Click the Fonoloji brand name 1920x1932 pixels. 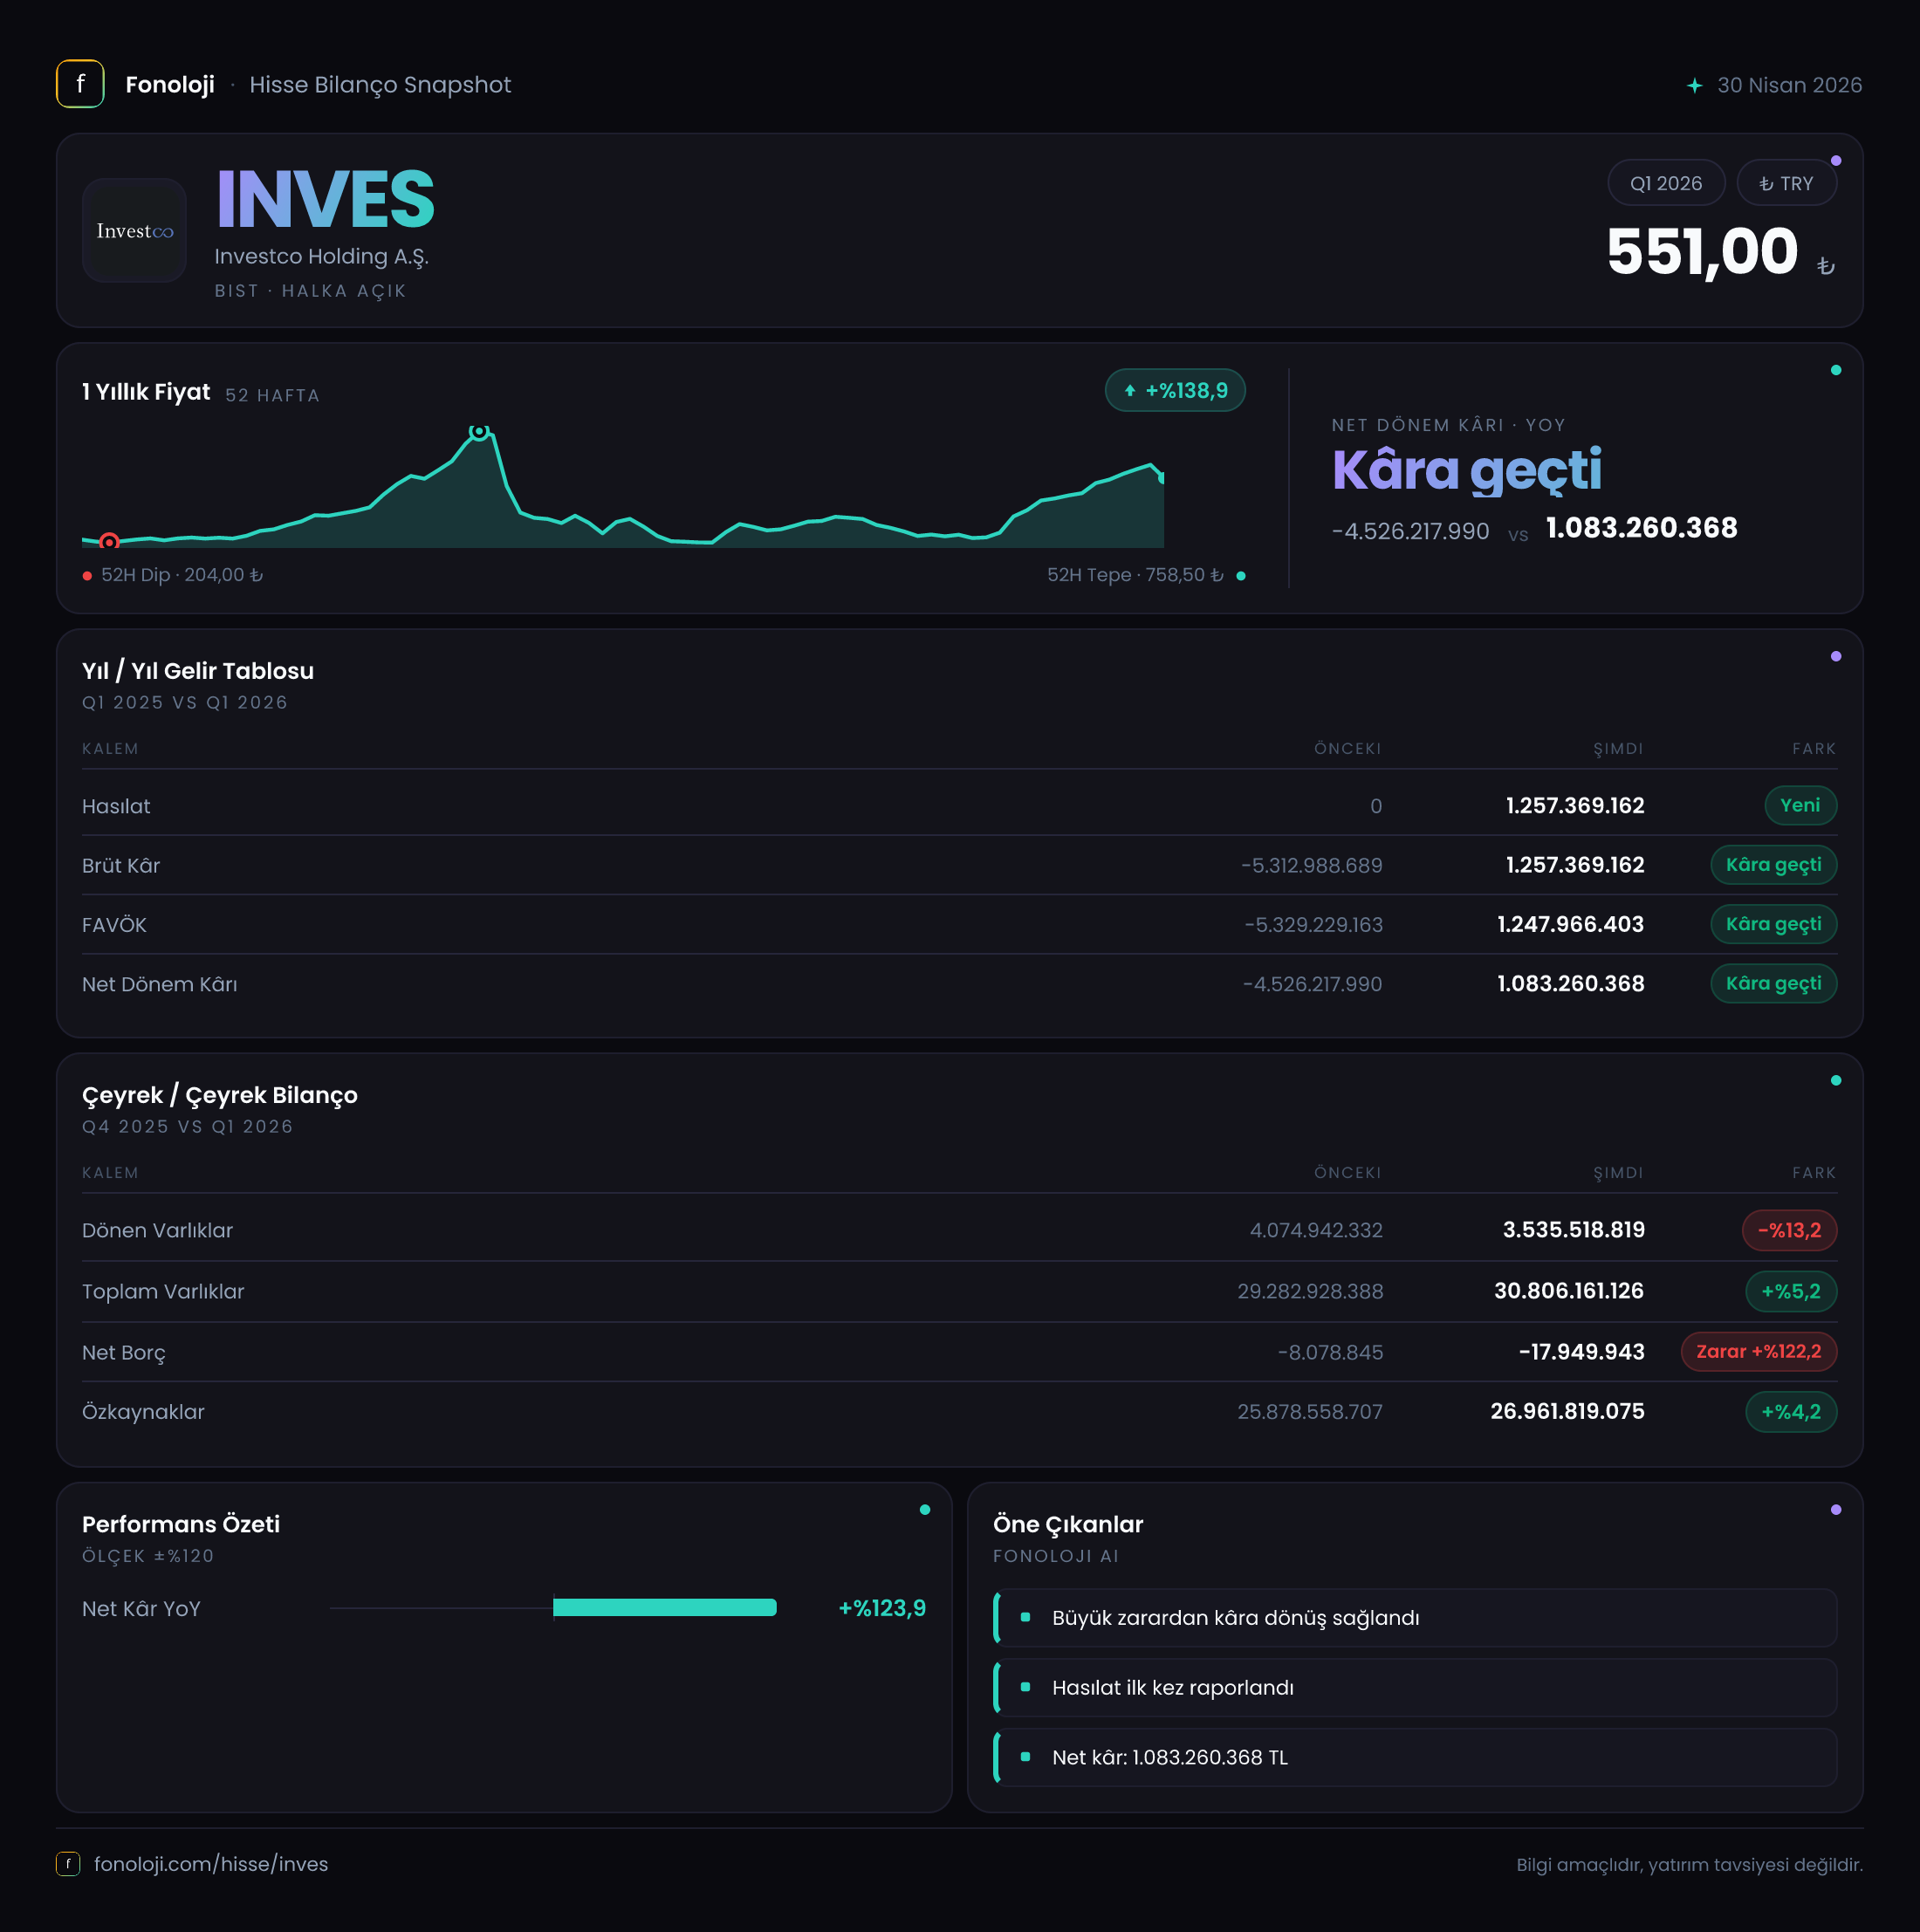170,85
